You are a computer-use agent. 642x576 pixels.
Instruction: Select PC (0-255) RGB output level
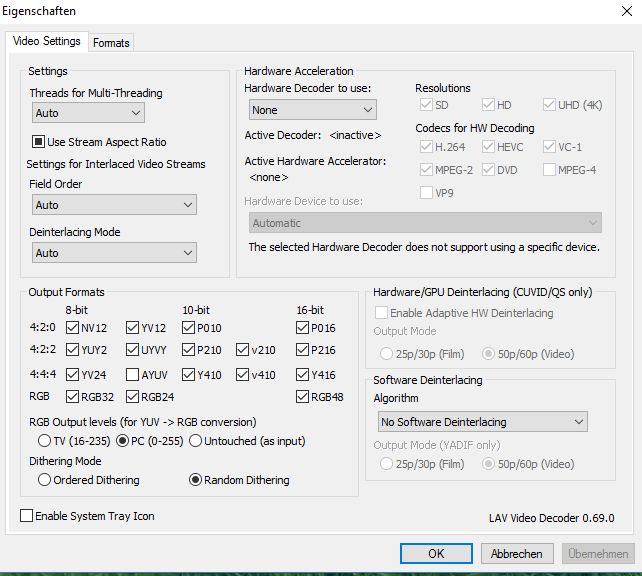pyautogui.click(x=123, y=441)
